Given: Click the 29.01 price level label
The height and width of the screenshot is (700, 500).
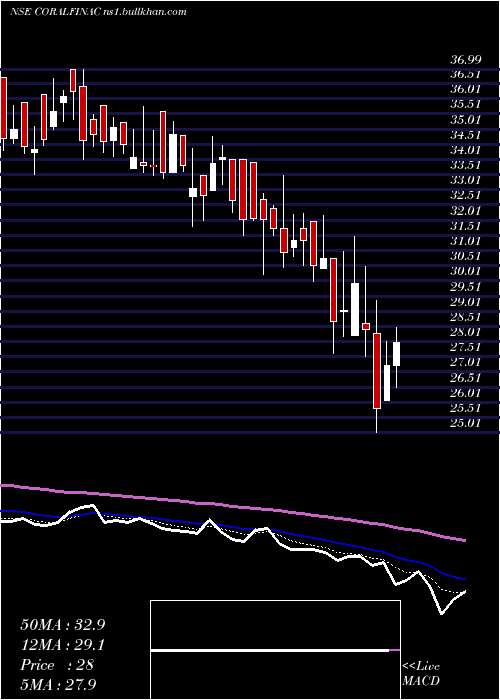Looking at the screenshot, I should (x=464, y=302).
